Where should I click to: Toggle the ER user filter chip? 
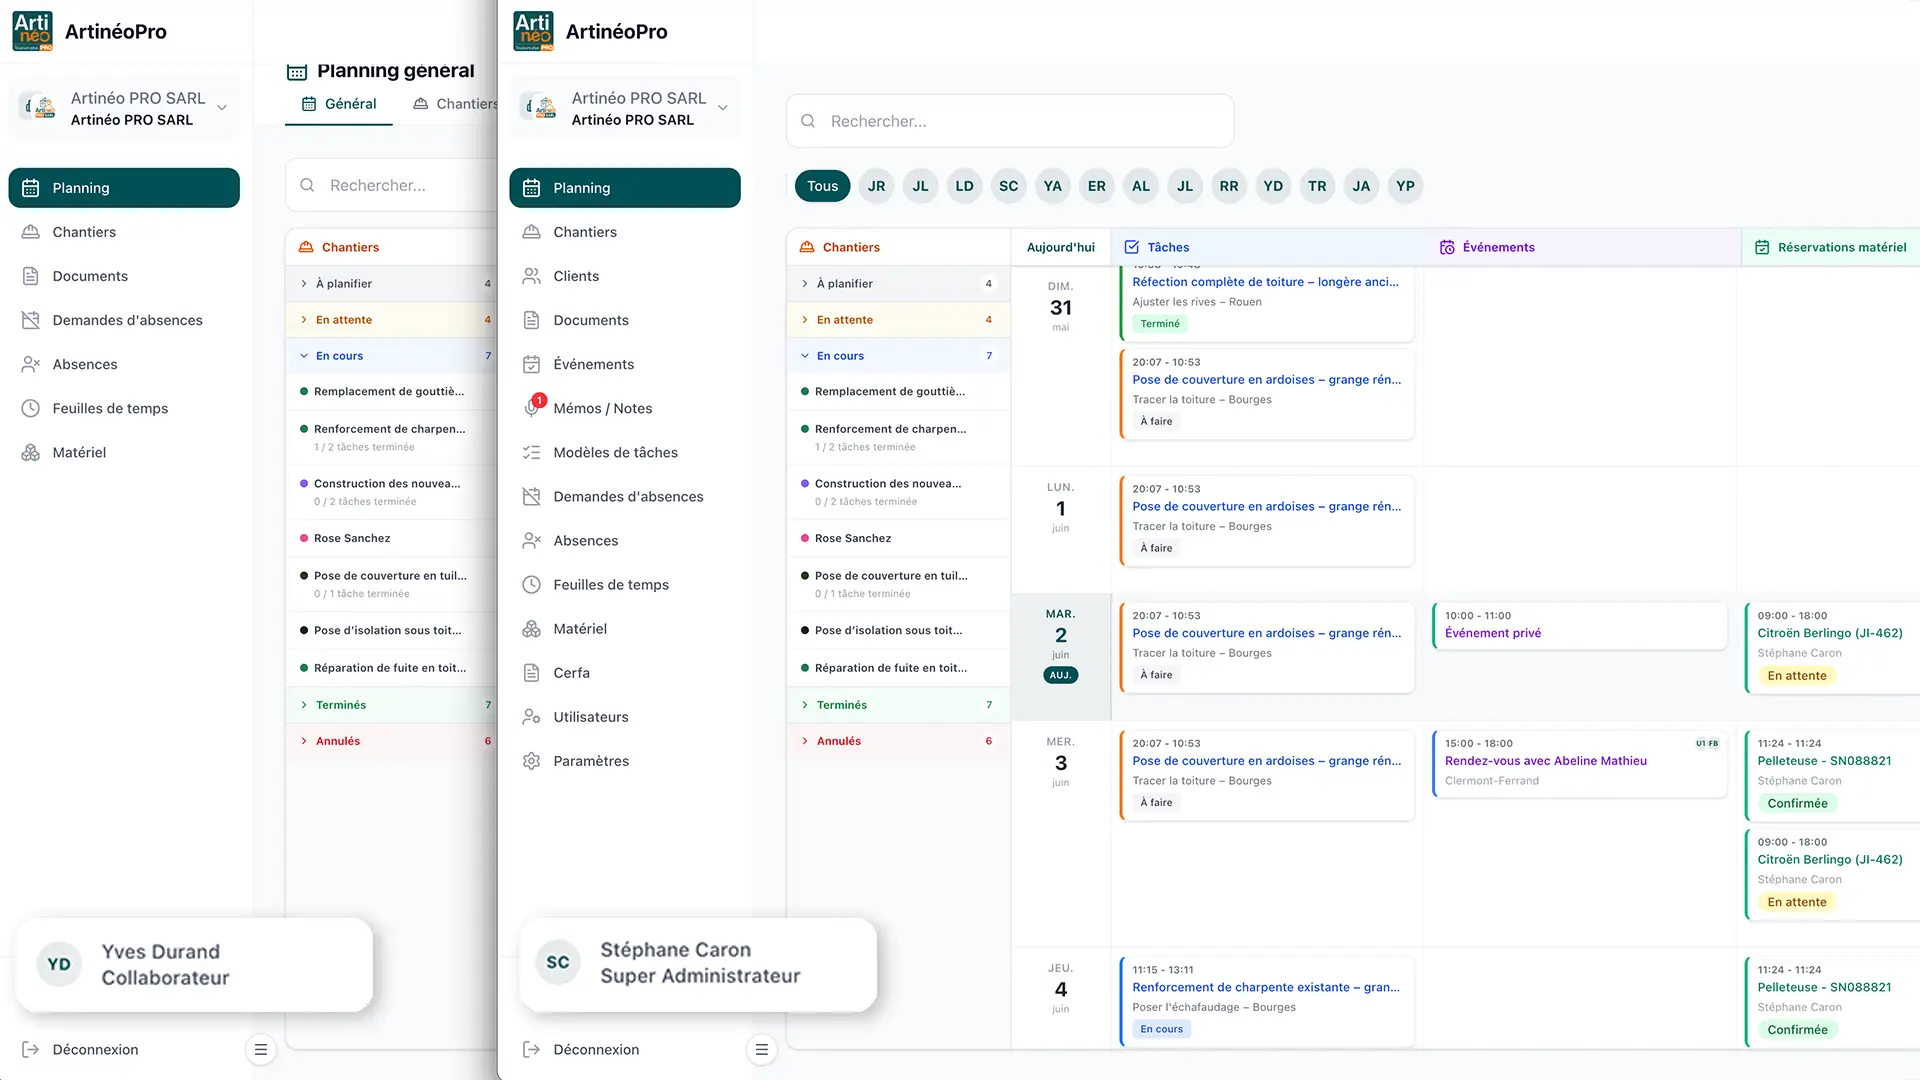[1097, 186]
